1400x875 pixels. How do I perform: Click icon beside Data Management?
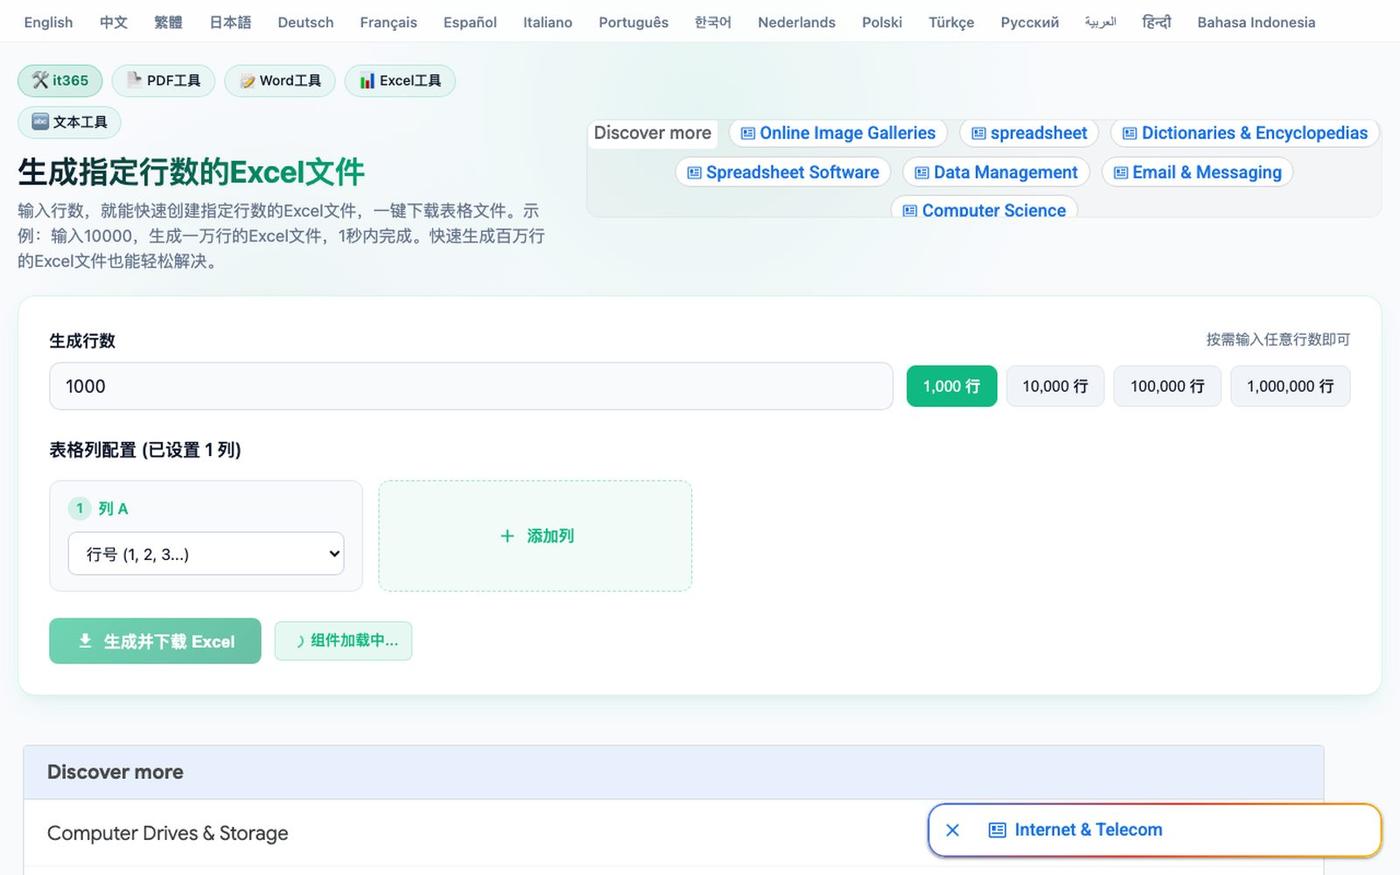pyautogui.click(x=922, y=172)
